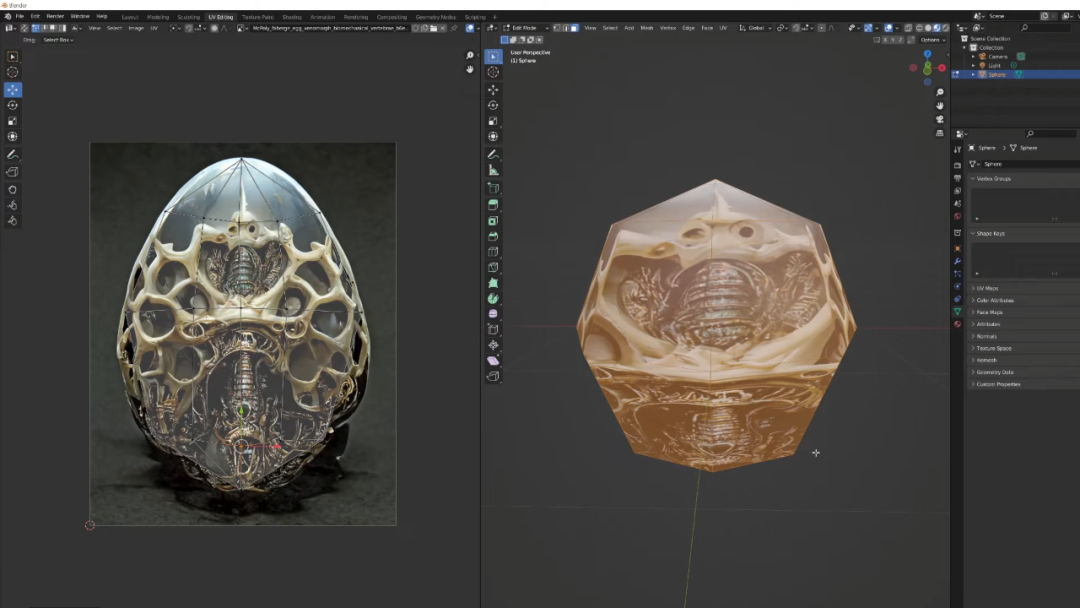This screenshot has width=1080, height=608.
Task: Click the pan hand icon in 3D viewport
Action: tap(940, 106)
